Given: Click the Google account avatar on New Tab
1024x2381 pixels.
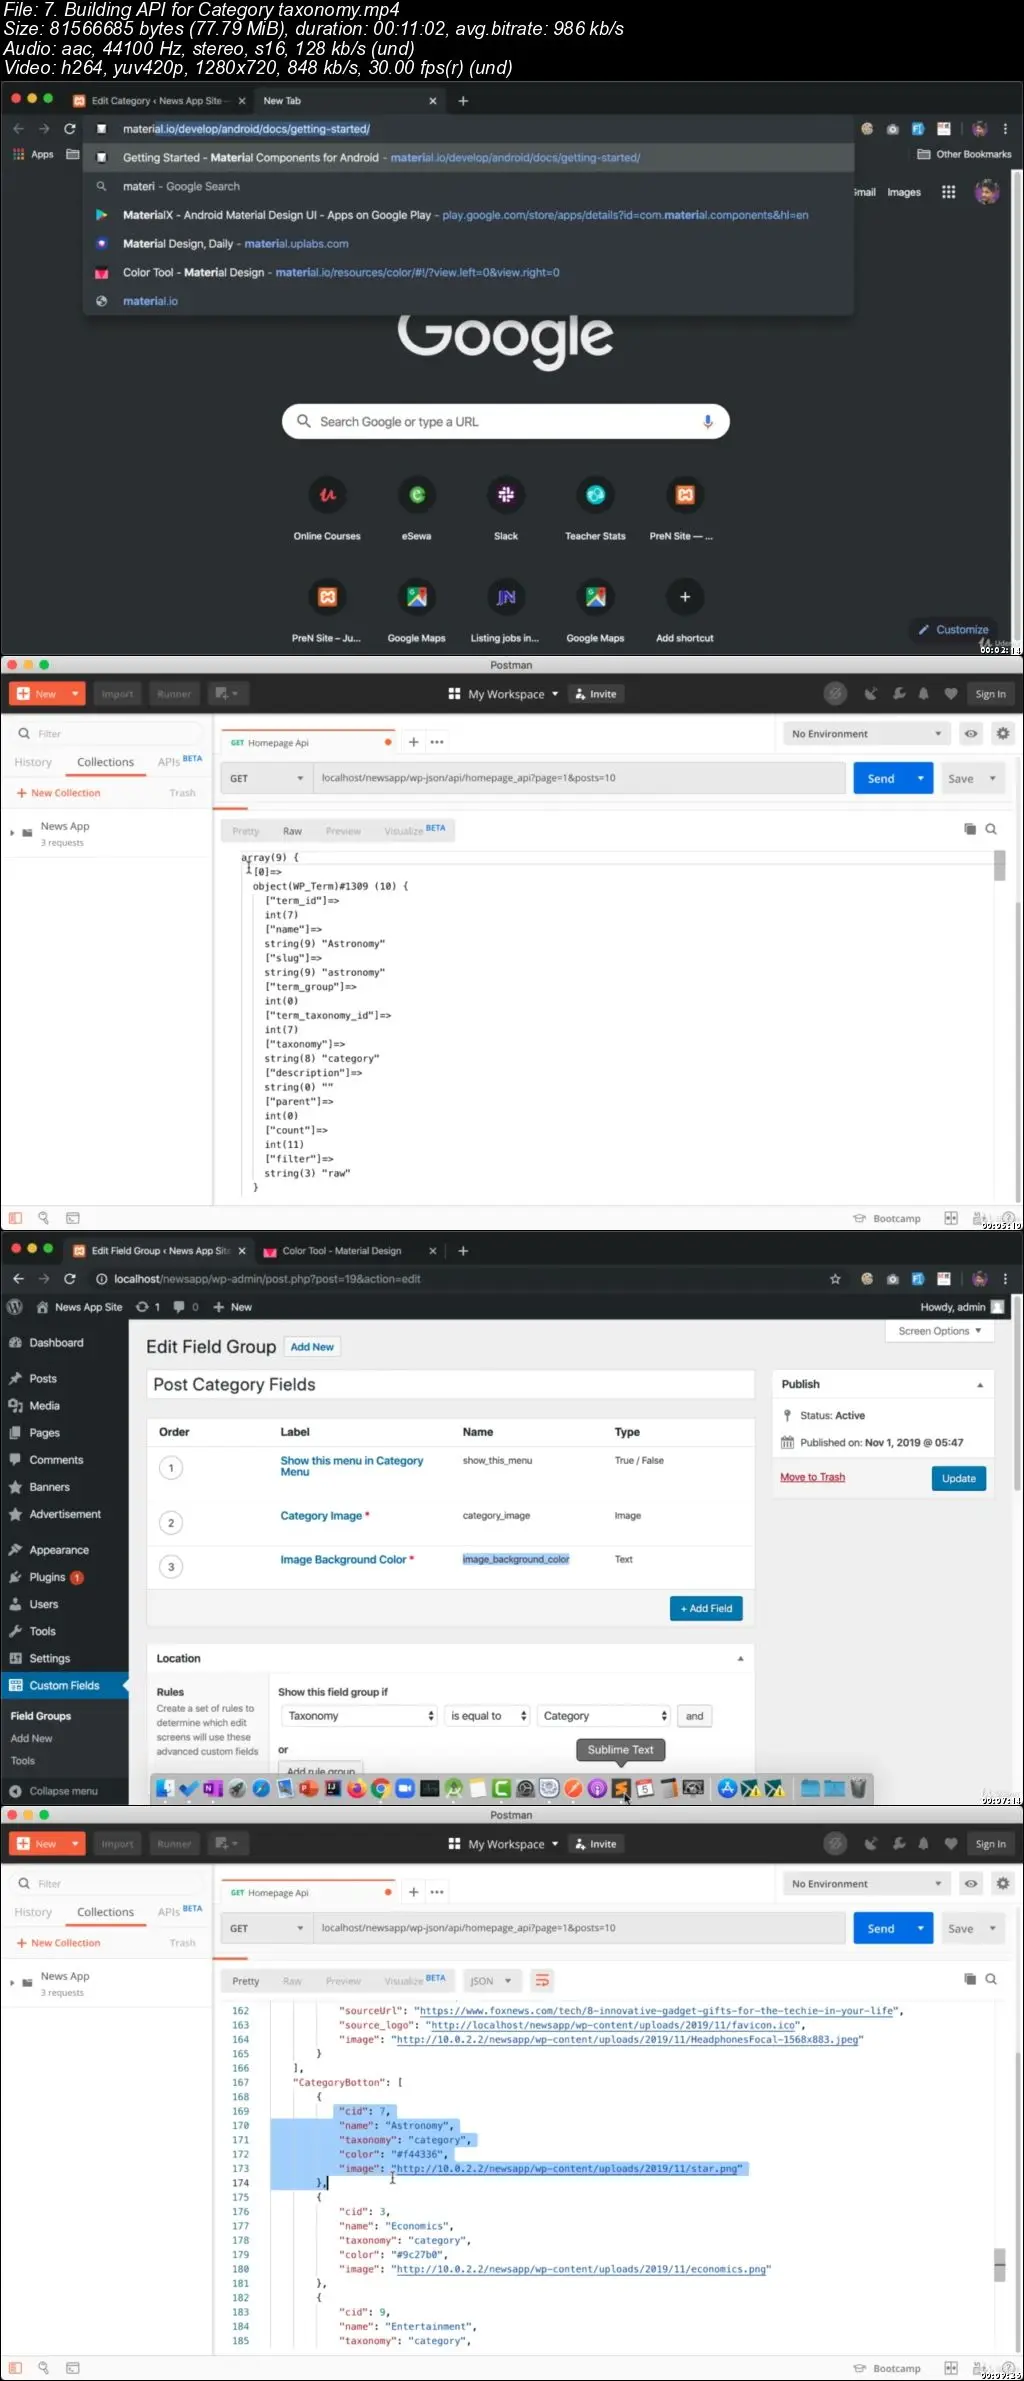Looking at the screenshot, I should 987,192.
